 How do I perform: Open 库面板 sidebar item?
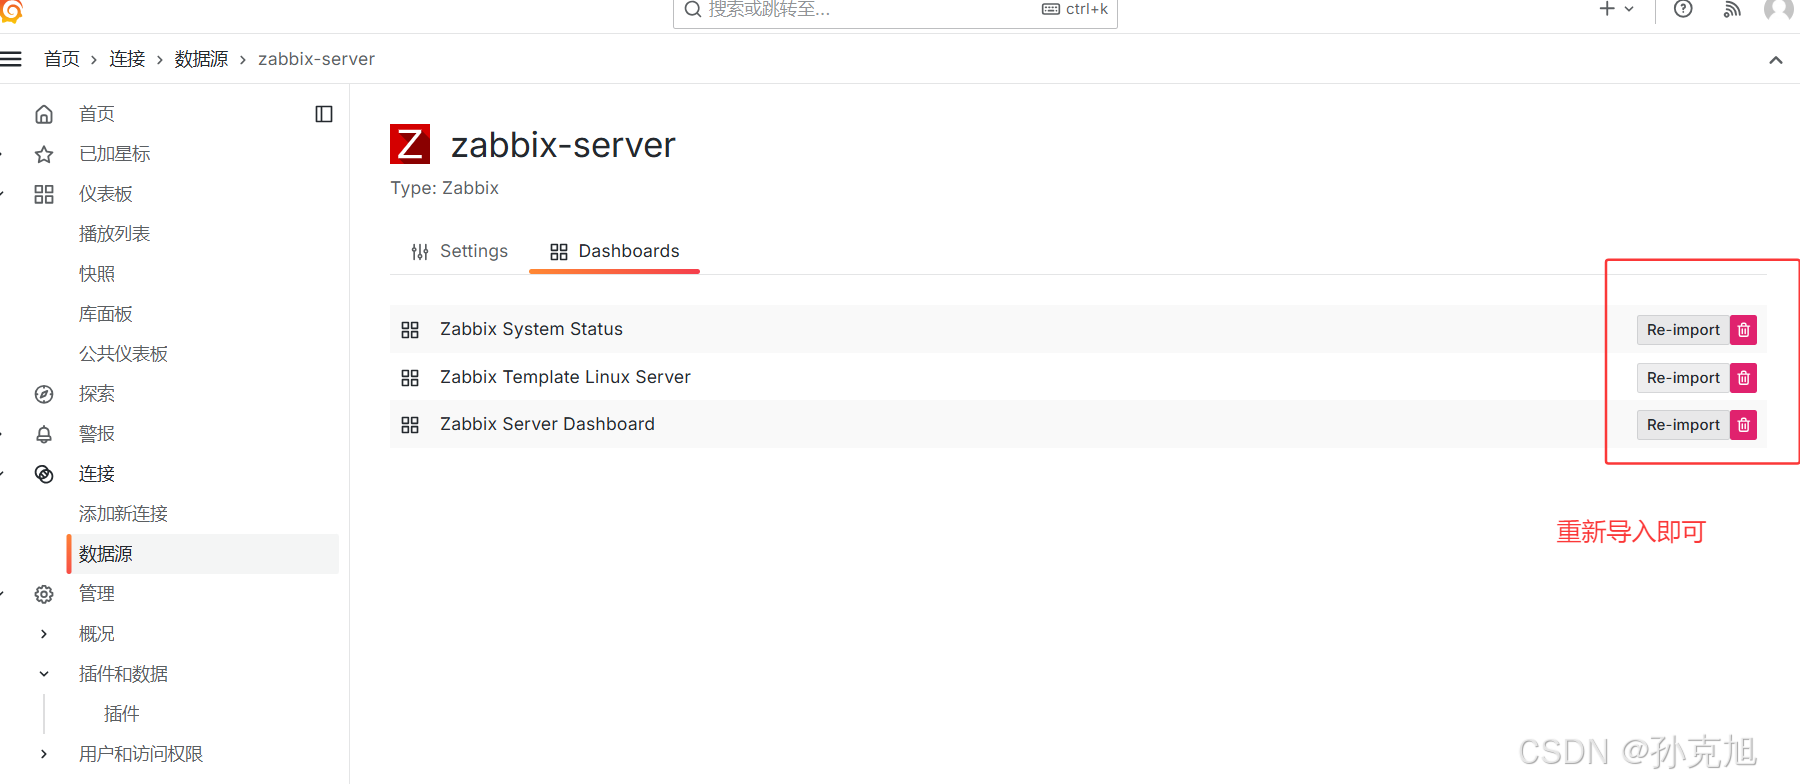pos(106,314)
